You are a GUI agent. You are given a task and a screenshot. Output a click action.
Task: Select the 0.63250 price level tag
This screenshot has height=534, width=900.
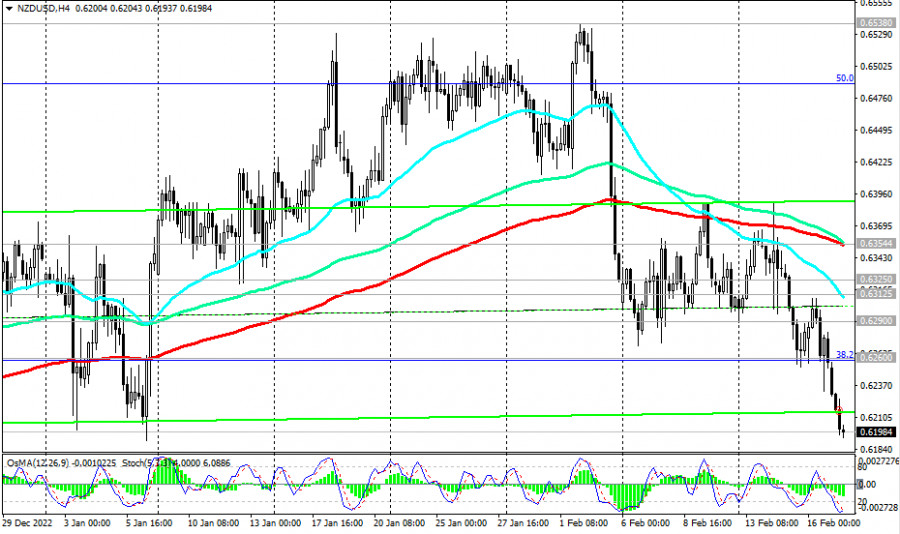click(x=875, y=280)
